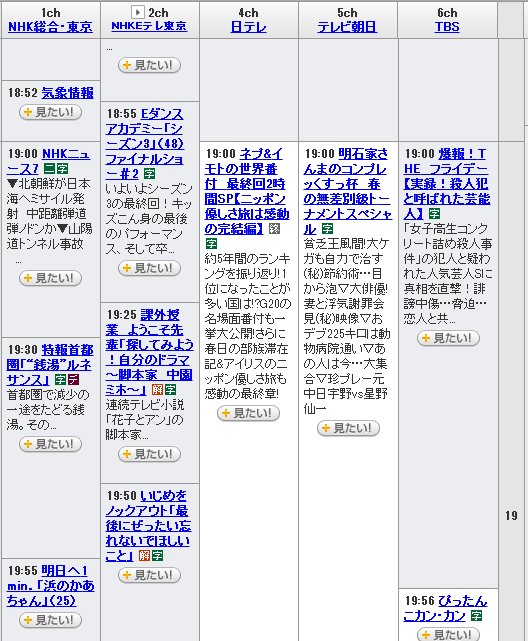Click description text starting 約5年間のランキング

coord(248,326)
